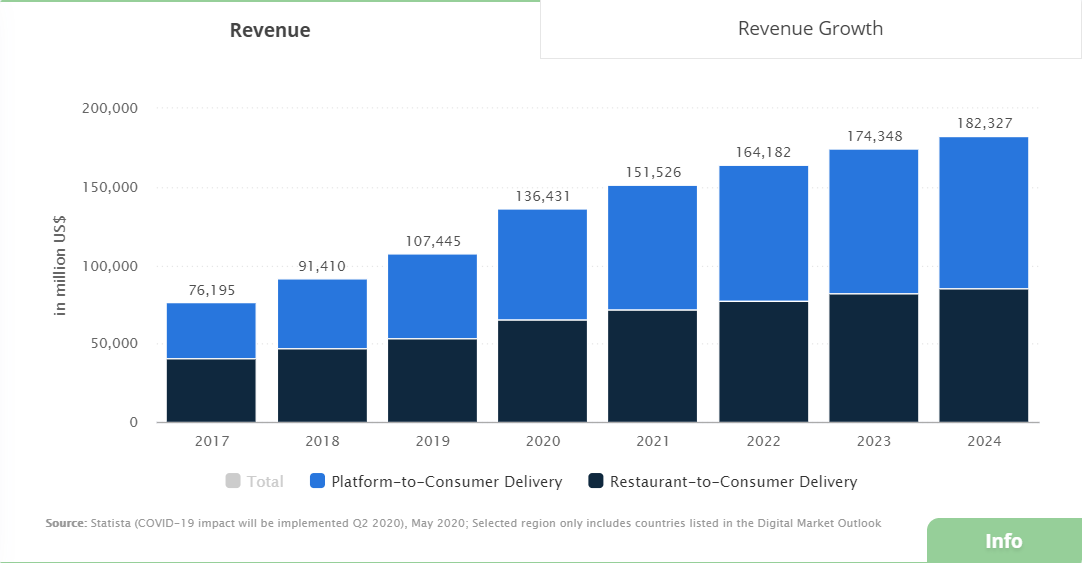Switch to the Revenue tab
Viewport: 1082px width, 563px height.
click(270, 30)
